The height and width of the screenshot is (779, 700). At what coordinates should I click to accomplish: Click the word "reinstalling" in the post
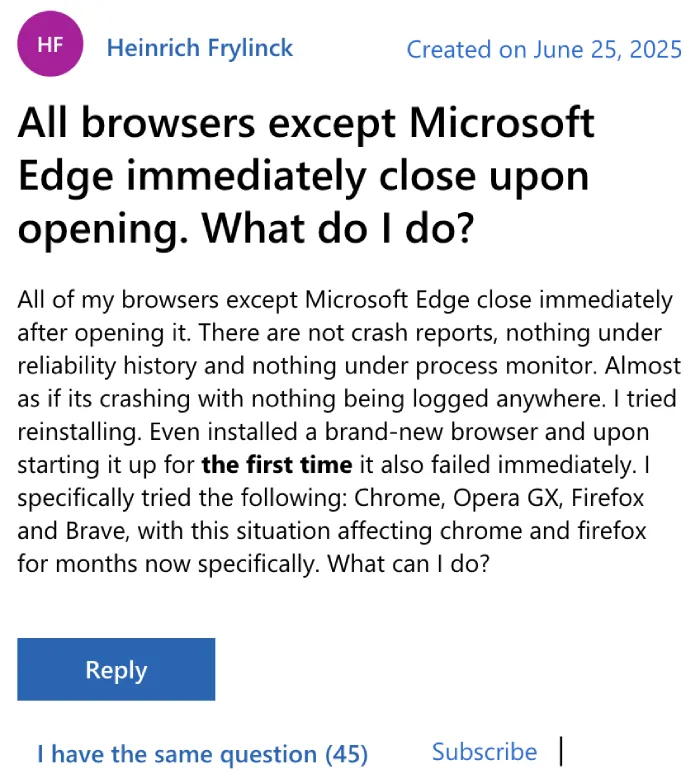(x=79, y=432)
